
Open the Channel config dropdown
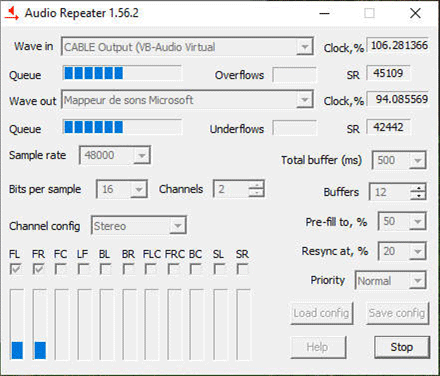[x=178, y=226]
